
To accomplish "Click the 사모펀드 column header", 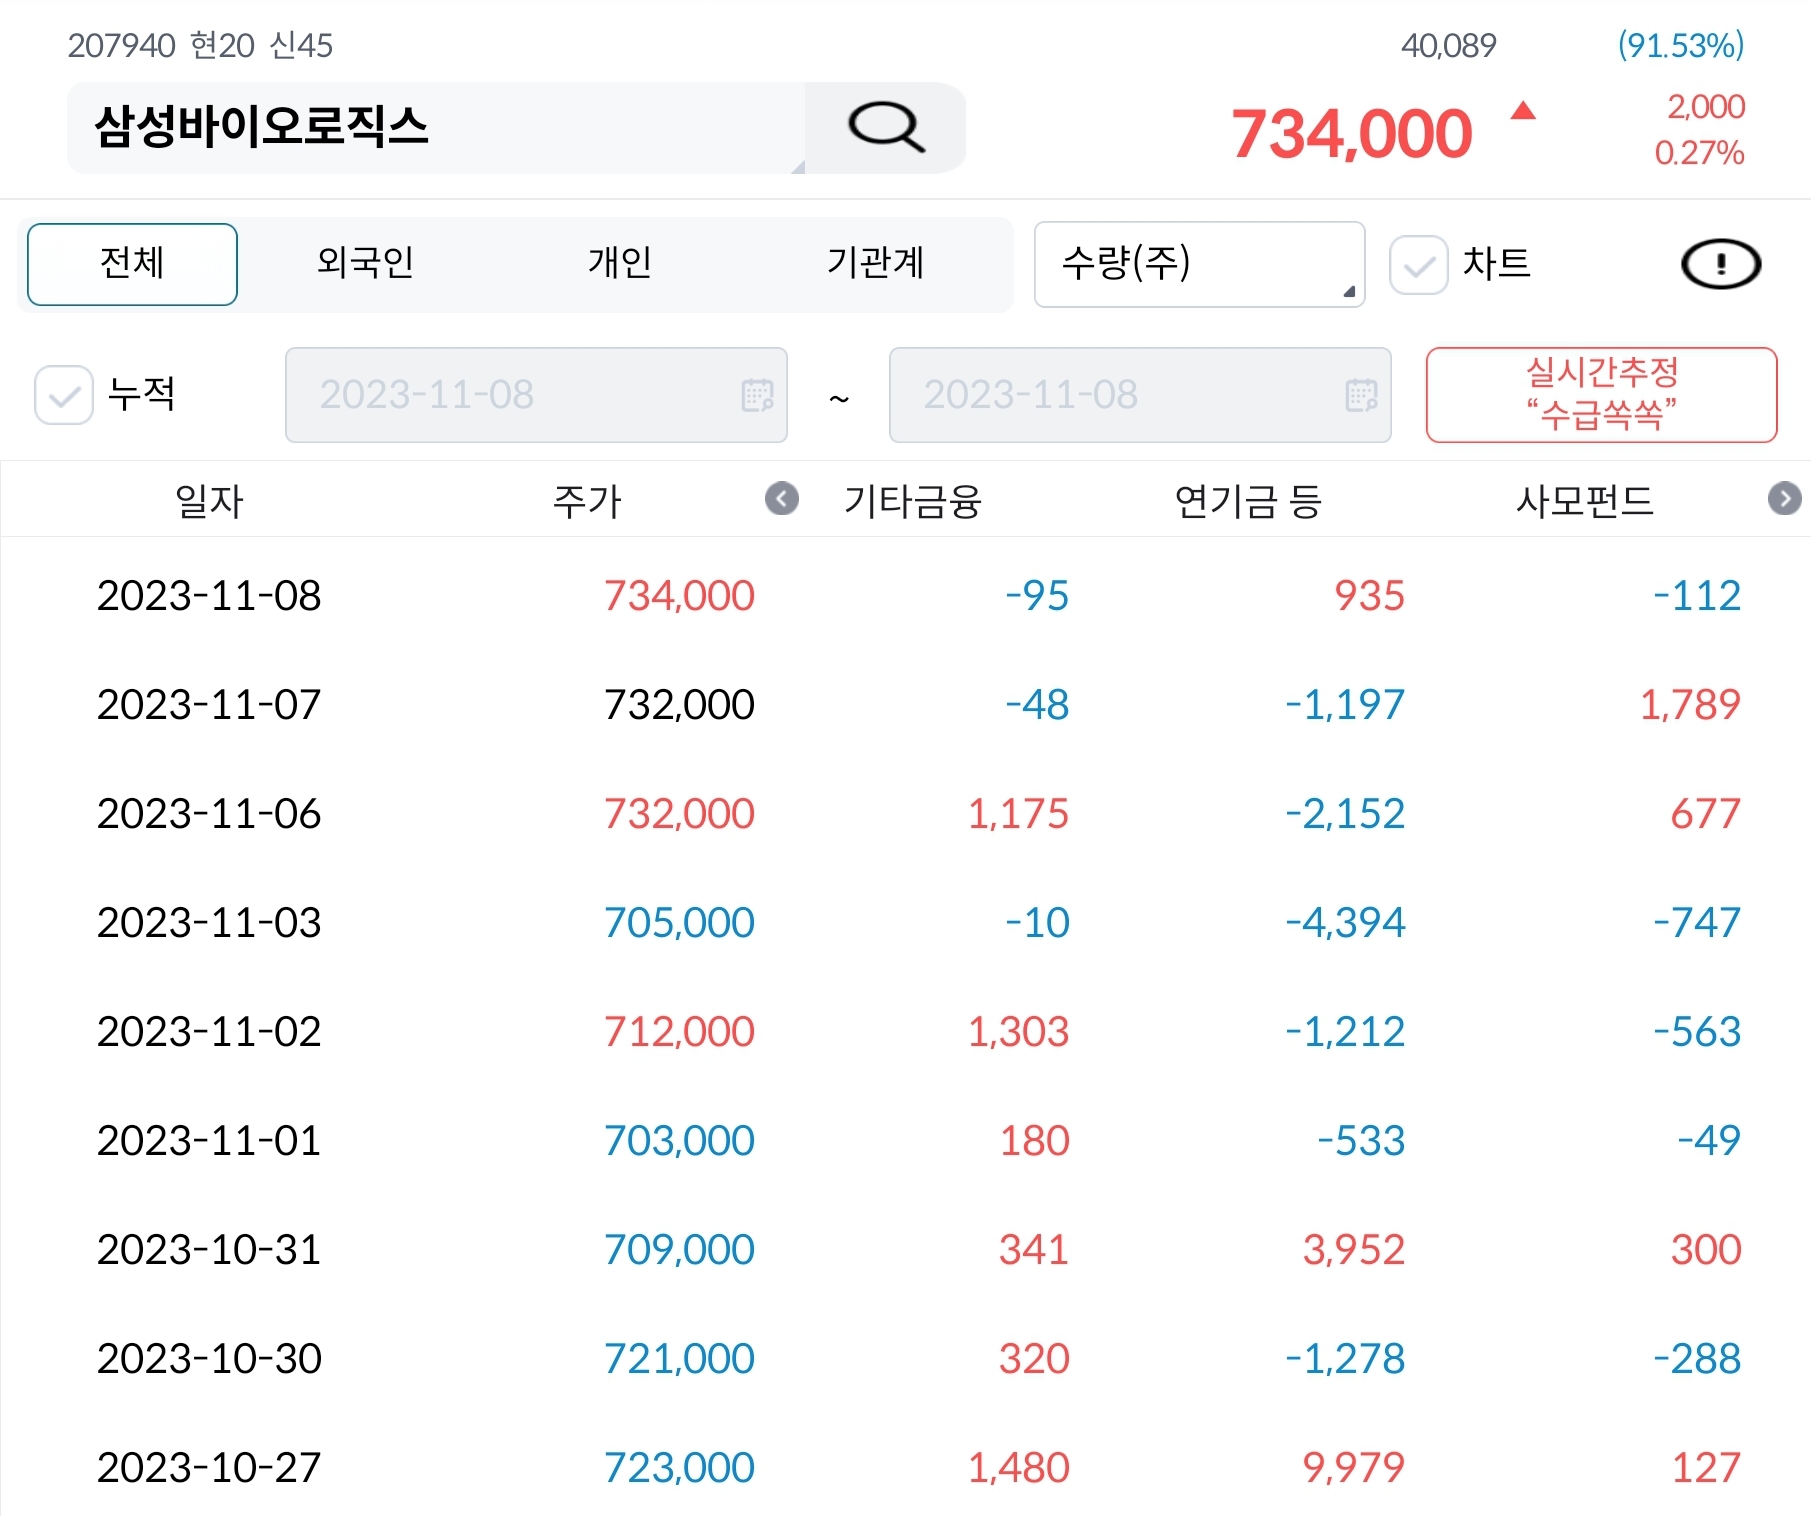I will 1585,501.
